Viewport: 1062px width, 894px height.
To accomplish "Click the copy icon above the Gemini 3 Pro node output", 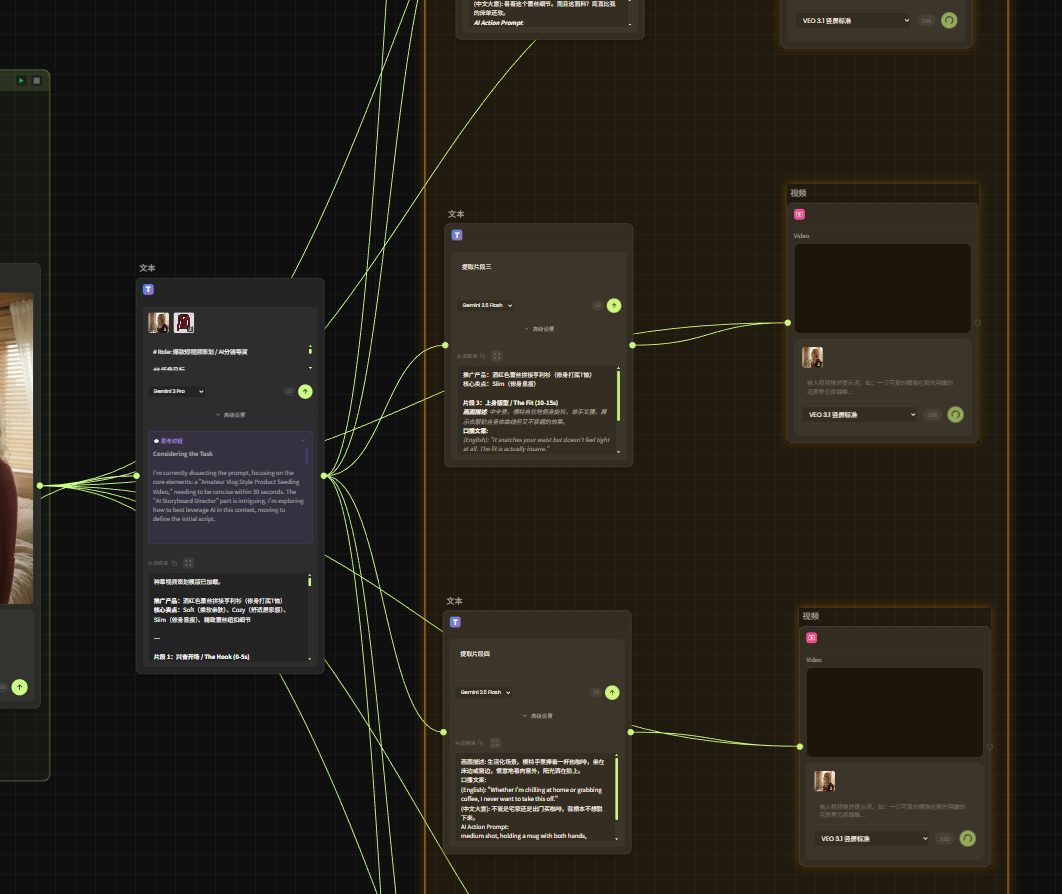I will click(176, 563).
